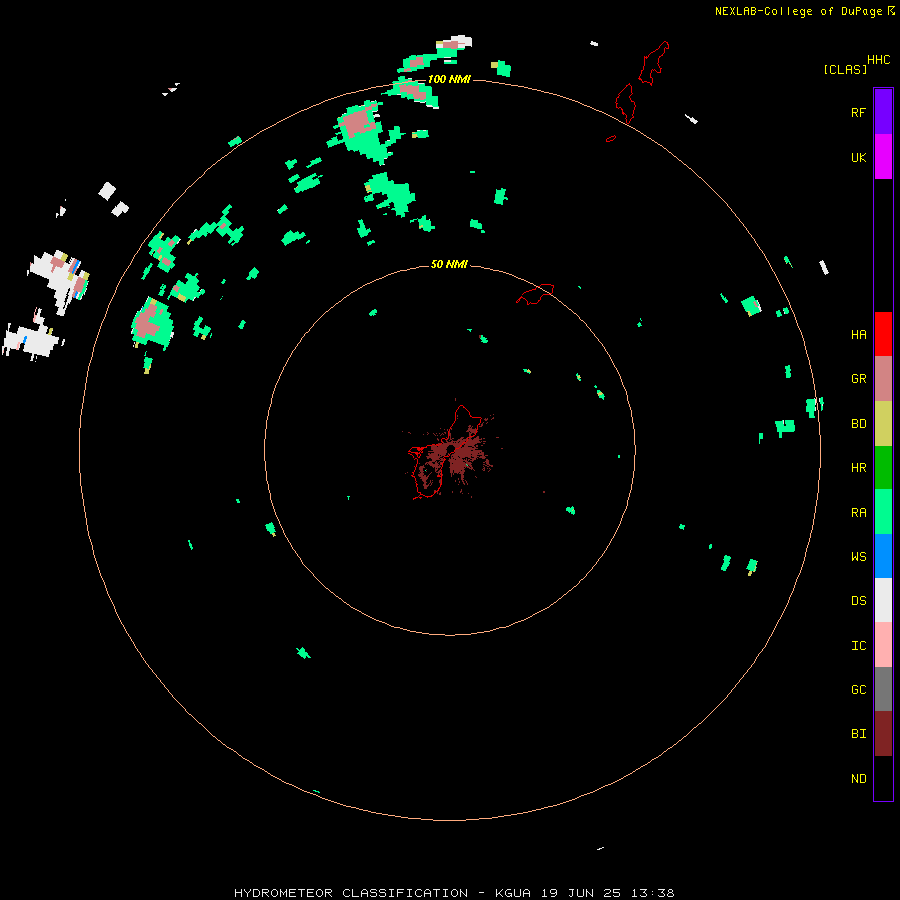This screenshot has height=900, width=900.
Task: Click the HA legend label
Action: [x=858, y=334]
